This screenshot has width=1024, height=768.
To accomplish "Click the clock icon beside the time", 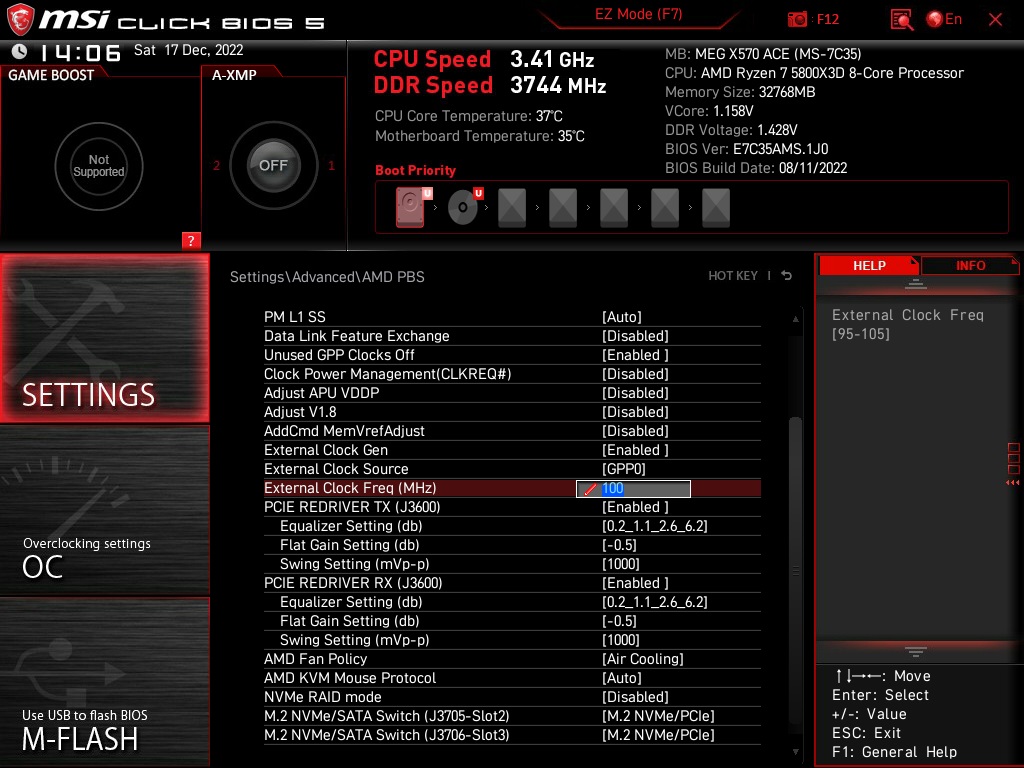I will point(20,51).
